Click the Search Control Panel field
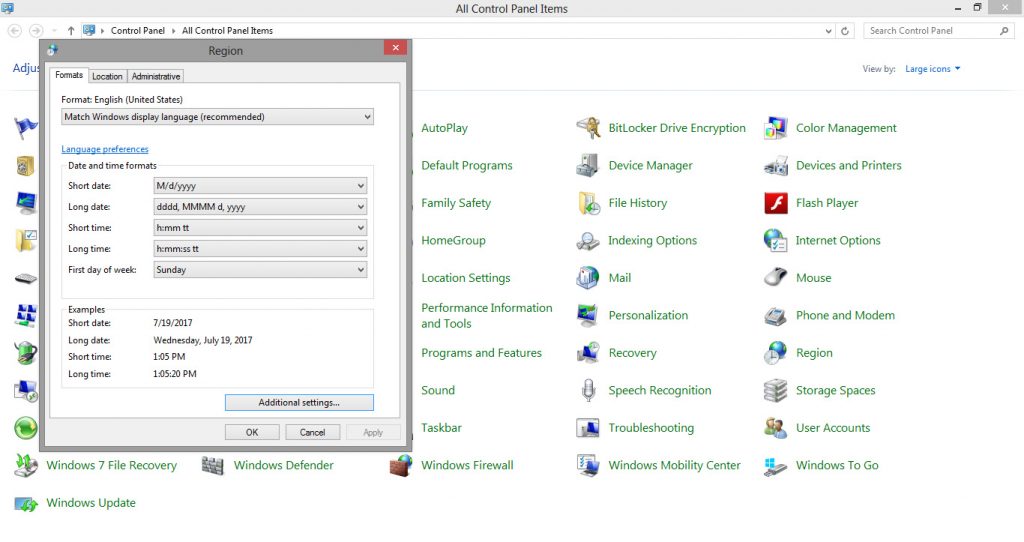This screenshot has height=542, width=1024. [x=932, y=31]
